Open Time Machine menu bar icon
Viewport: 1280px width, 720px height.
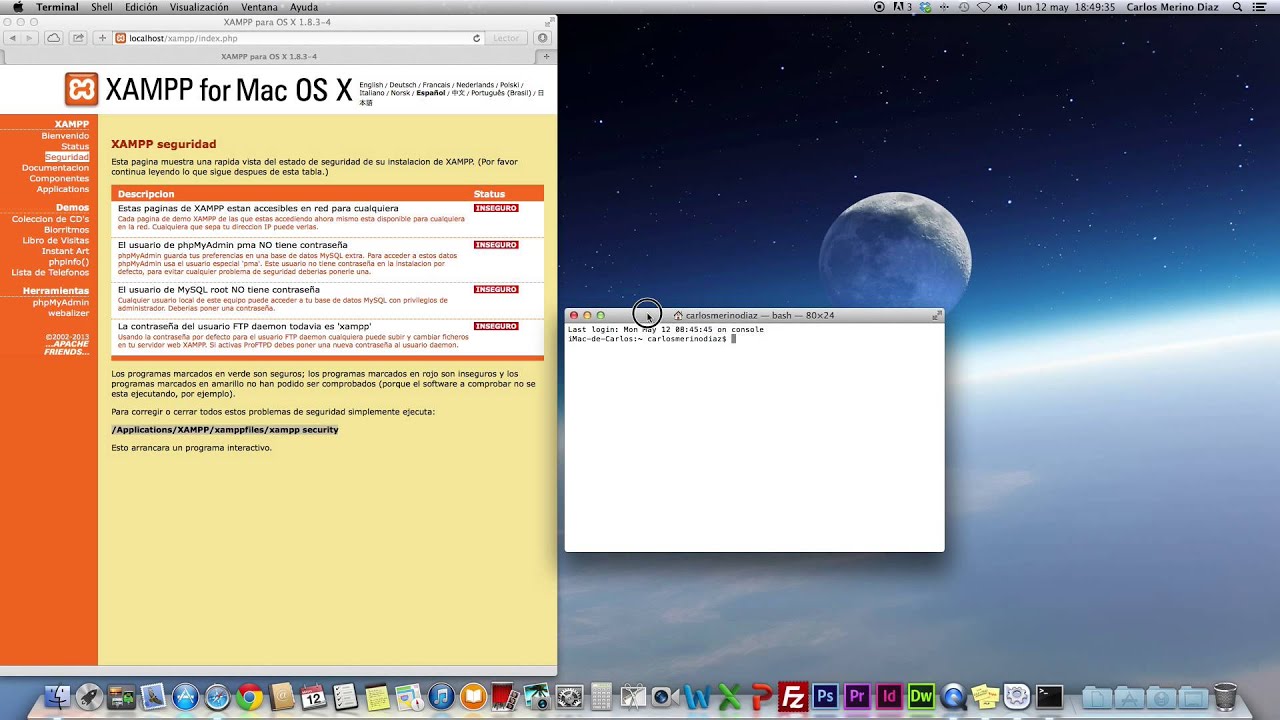point(962,7)
